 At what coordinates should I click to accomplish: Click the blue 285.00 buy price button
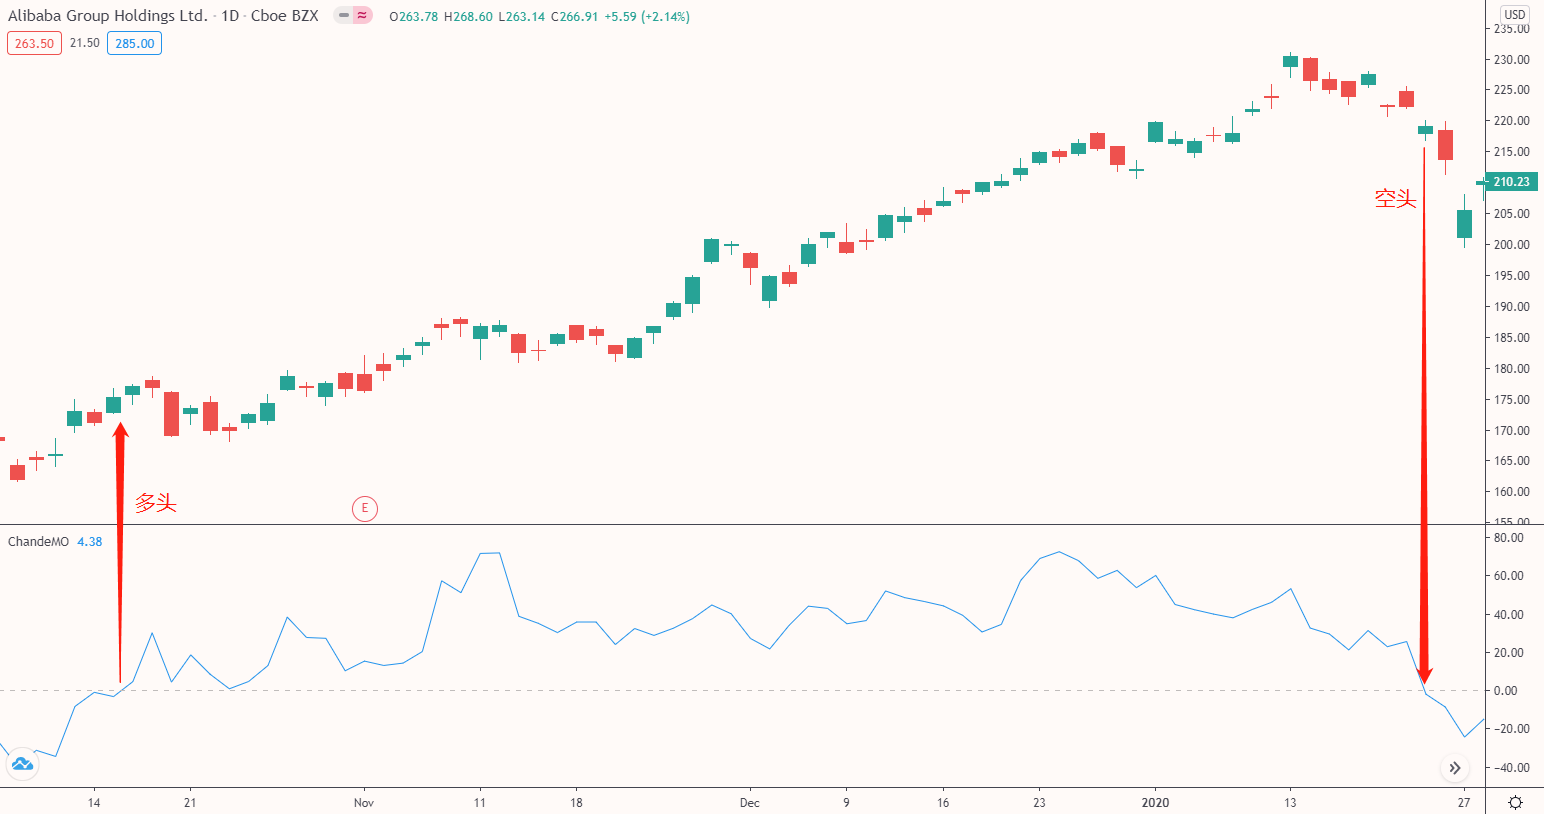[x=134, y=43]
